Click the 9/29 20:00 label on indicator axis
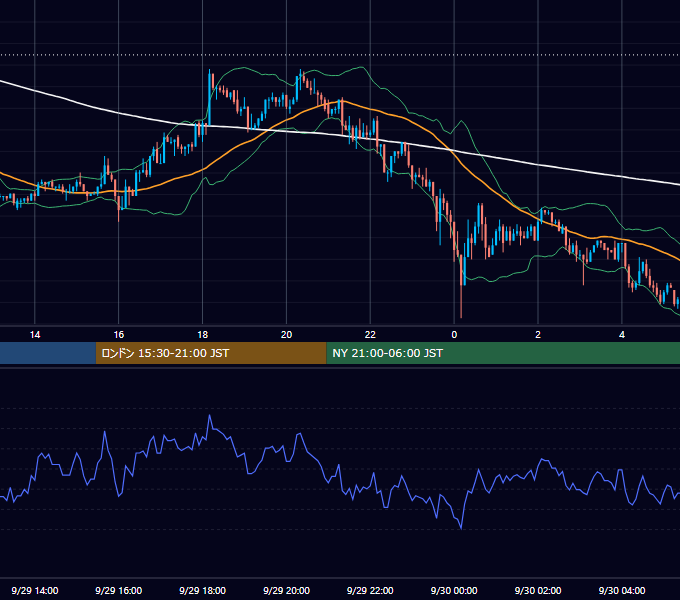The height and width of the screenshot is (600, 680). tap(286, 590)
